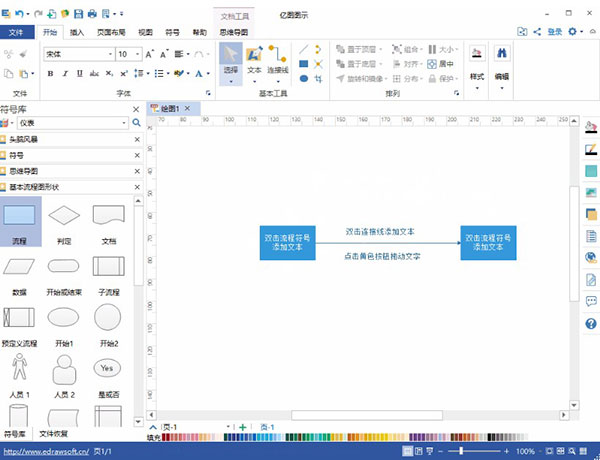
Task: Switch to the 页面布局 tab
Action: pos(110,32)
